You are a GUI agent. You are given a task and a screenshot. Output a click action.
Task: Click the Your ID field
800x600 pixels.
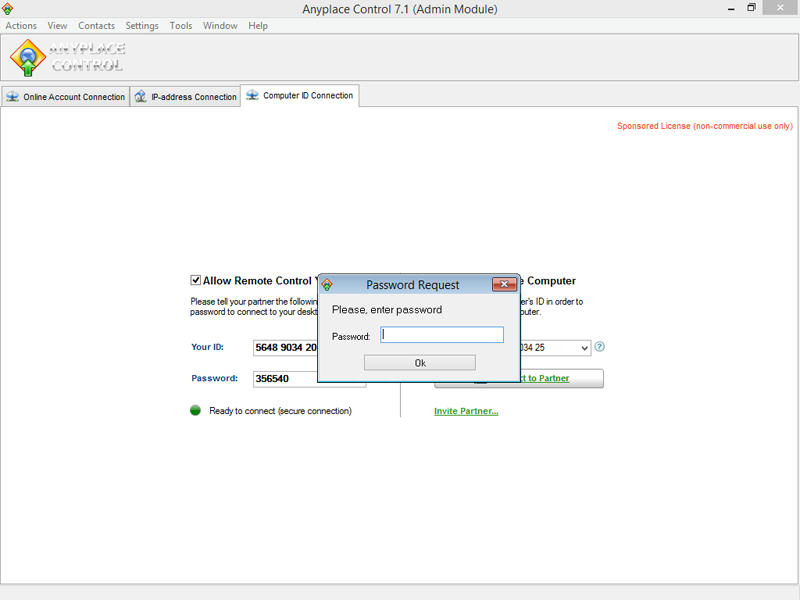(286, 347)
